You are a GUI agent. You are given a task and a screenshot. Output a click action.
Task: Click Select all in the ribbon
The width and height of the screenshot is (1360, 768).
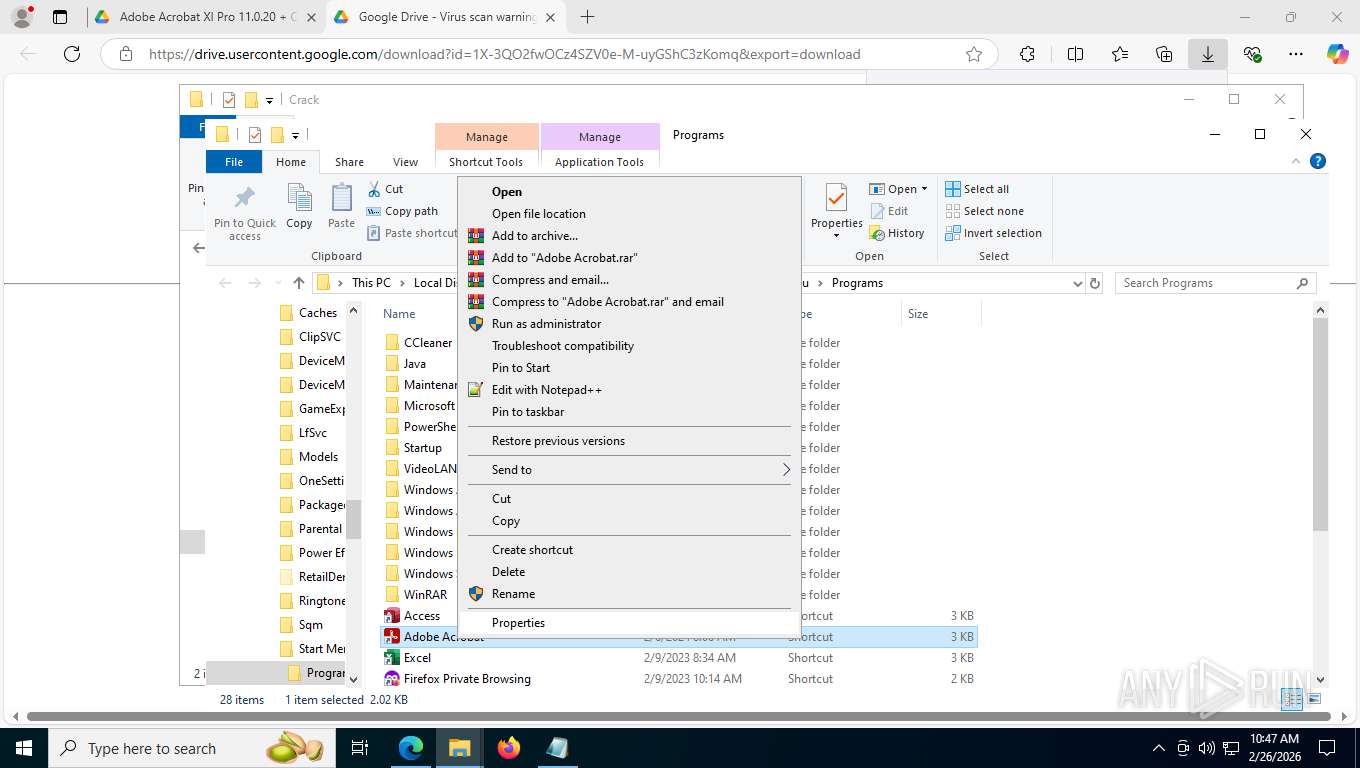pyautogui.click(x=977, y=189)
